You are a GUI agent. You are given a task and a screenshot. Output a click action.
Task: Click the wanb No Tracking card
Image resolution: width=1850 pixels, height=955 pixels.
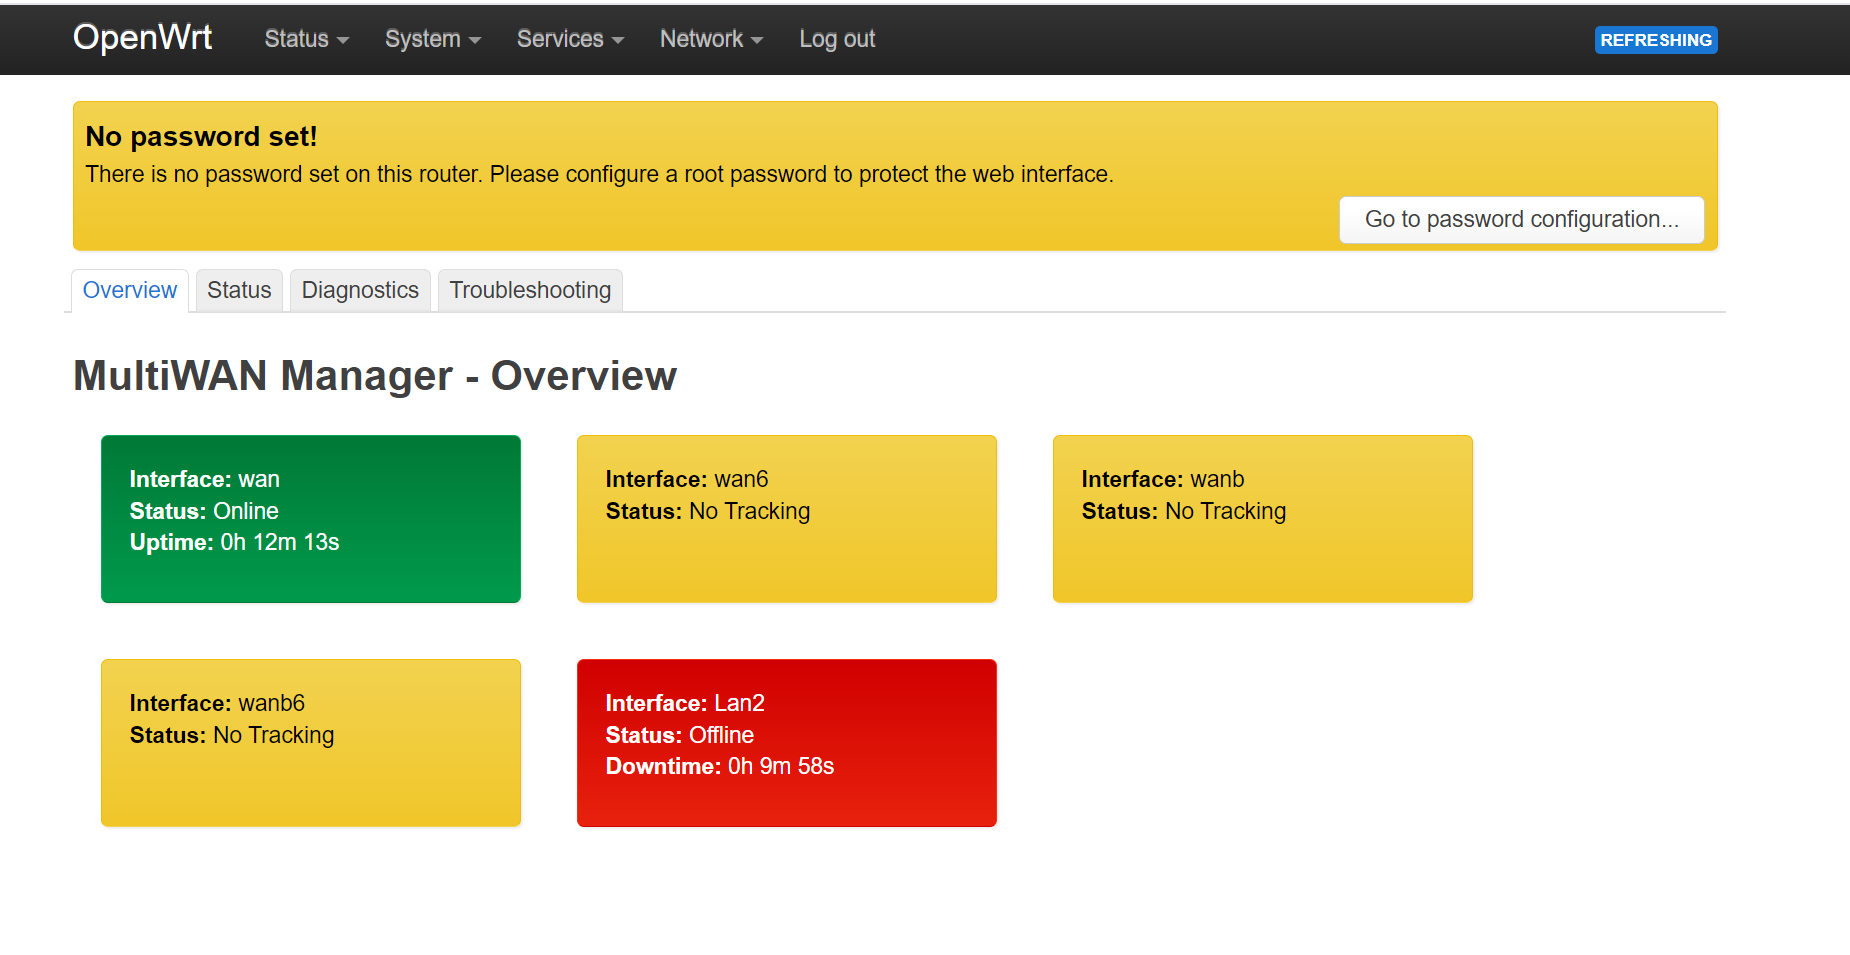pyautogui.click(x=1263, y=519)
